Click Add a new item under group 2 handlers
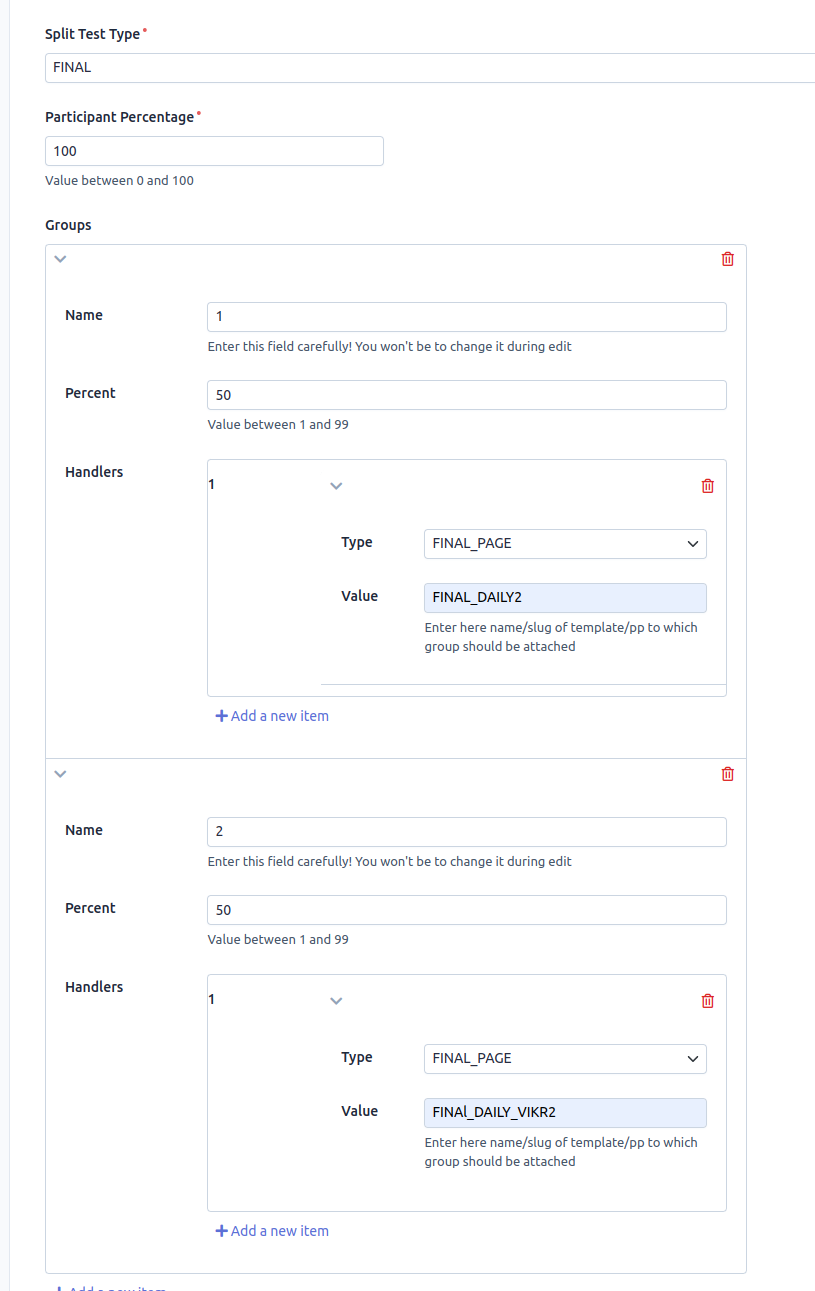This screenshot has height=1291, width=815. [x=272, y=1230]
